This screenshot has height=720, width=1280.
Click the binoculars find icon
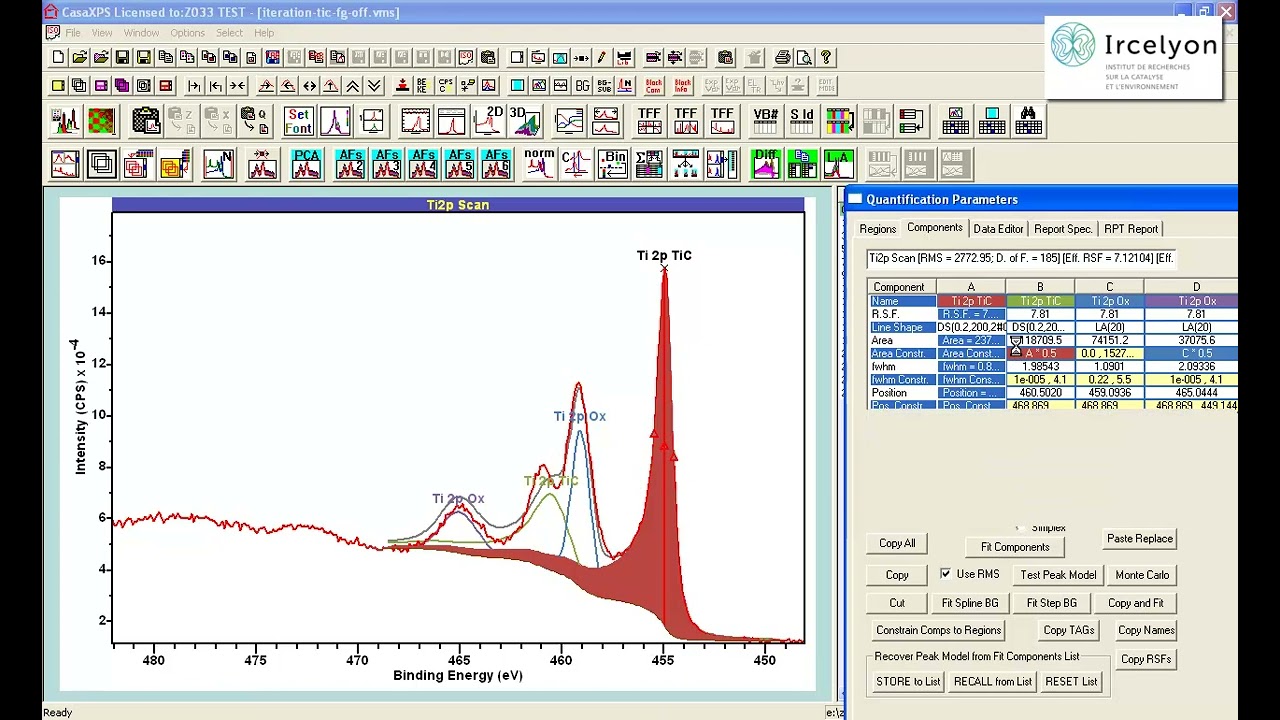(x=1028, y=121)
